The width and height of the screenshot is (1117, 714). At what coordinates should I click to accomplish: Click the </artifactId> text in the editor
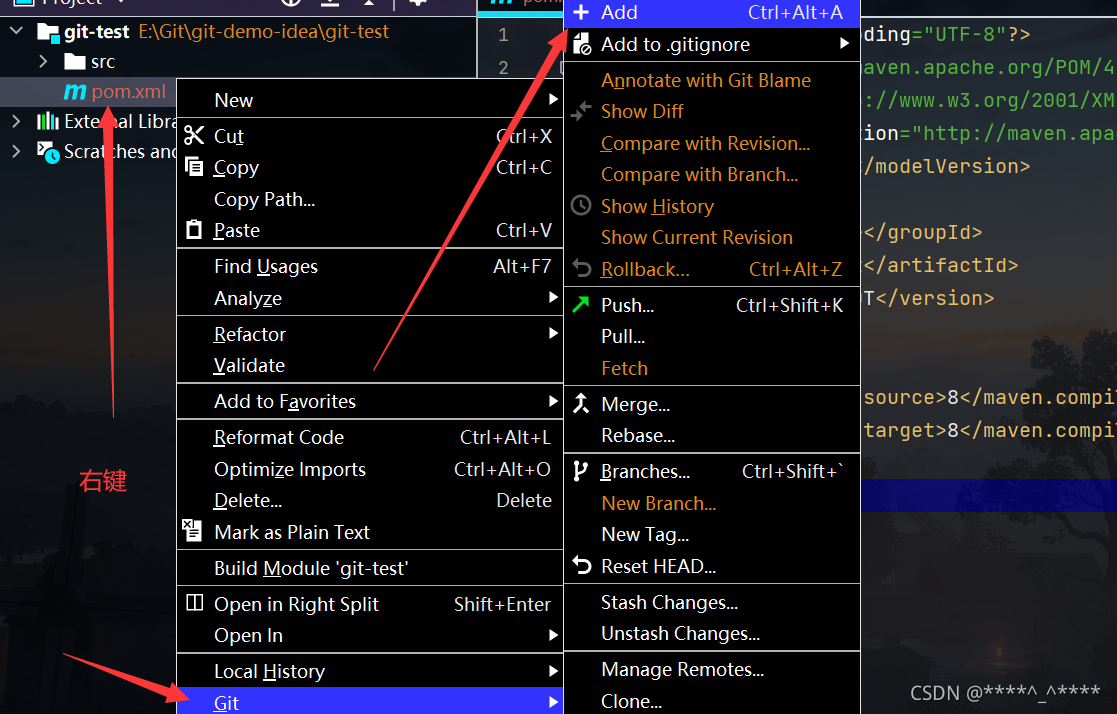pos(941,265)
